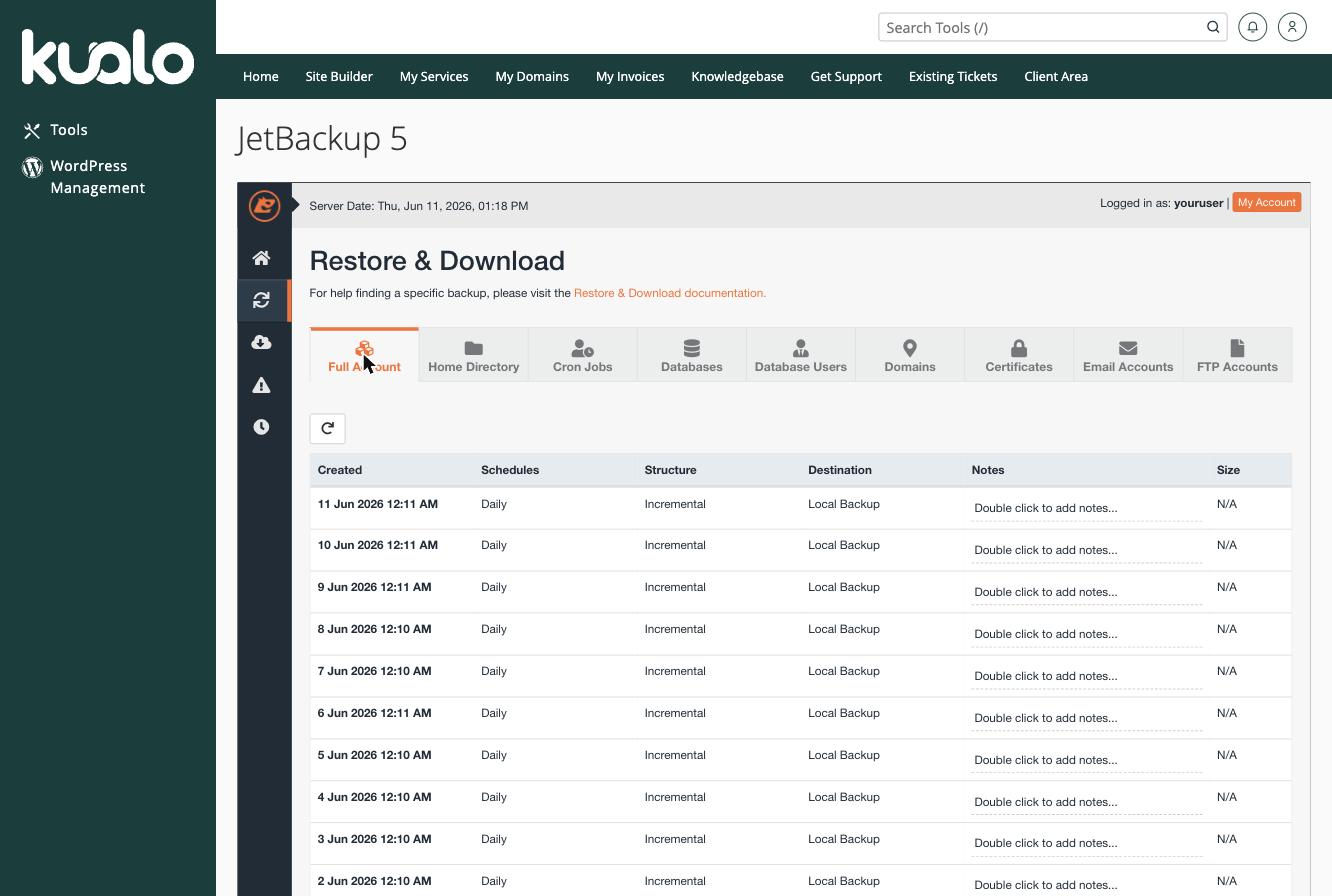Image resolution: width=1332 pixels, height=896 pixels.
Task: Open Knowledgebase menu item
Action: 737,76
